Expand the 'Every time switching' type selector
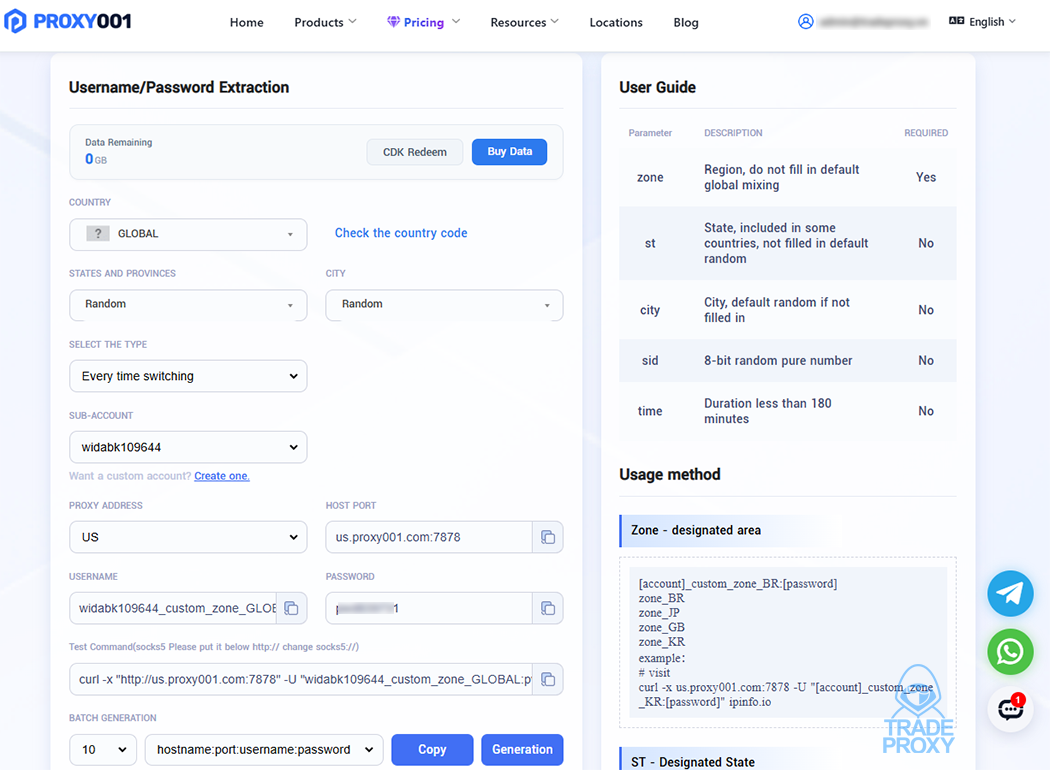The image size is (1050, 770). (188, 376)
